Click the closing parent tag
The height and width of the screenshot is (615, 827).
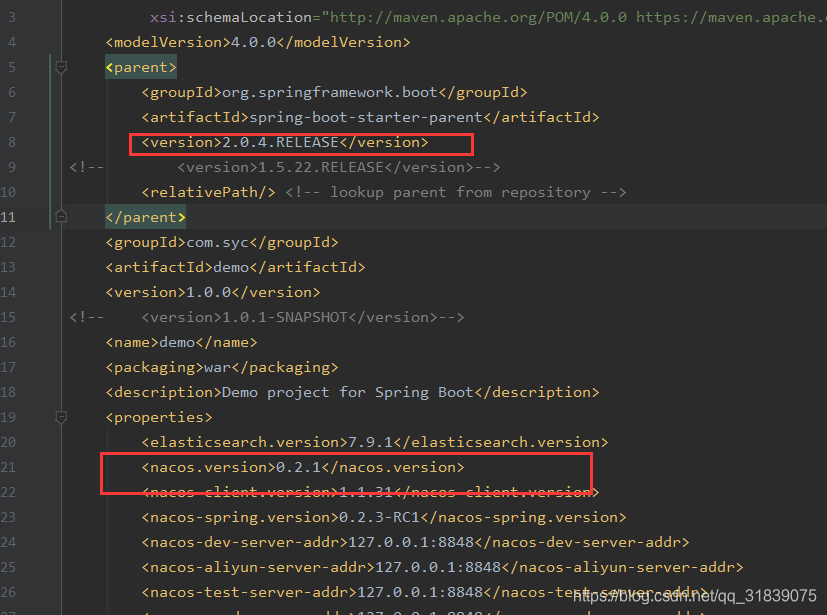click(x=145, y=217)
